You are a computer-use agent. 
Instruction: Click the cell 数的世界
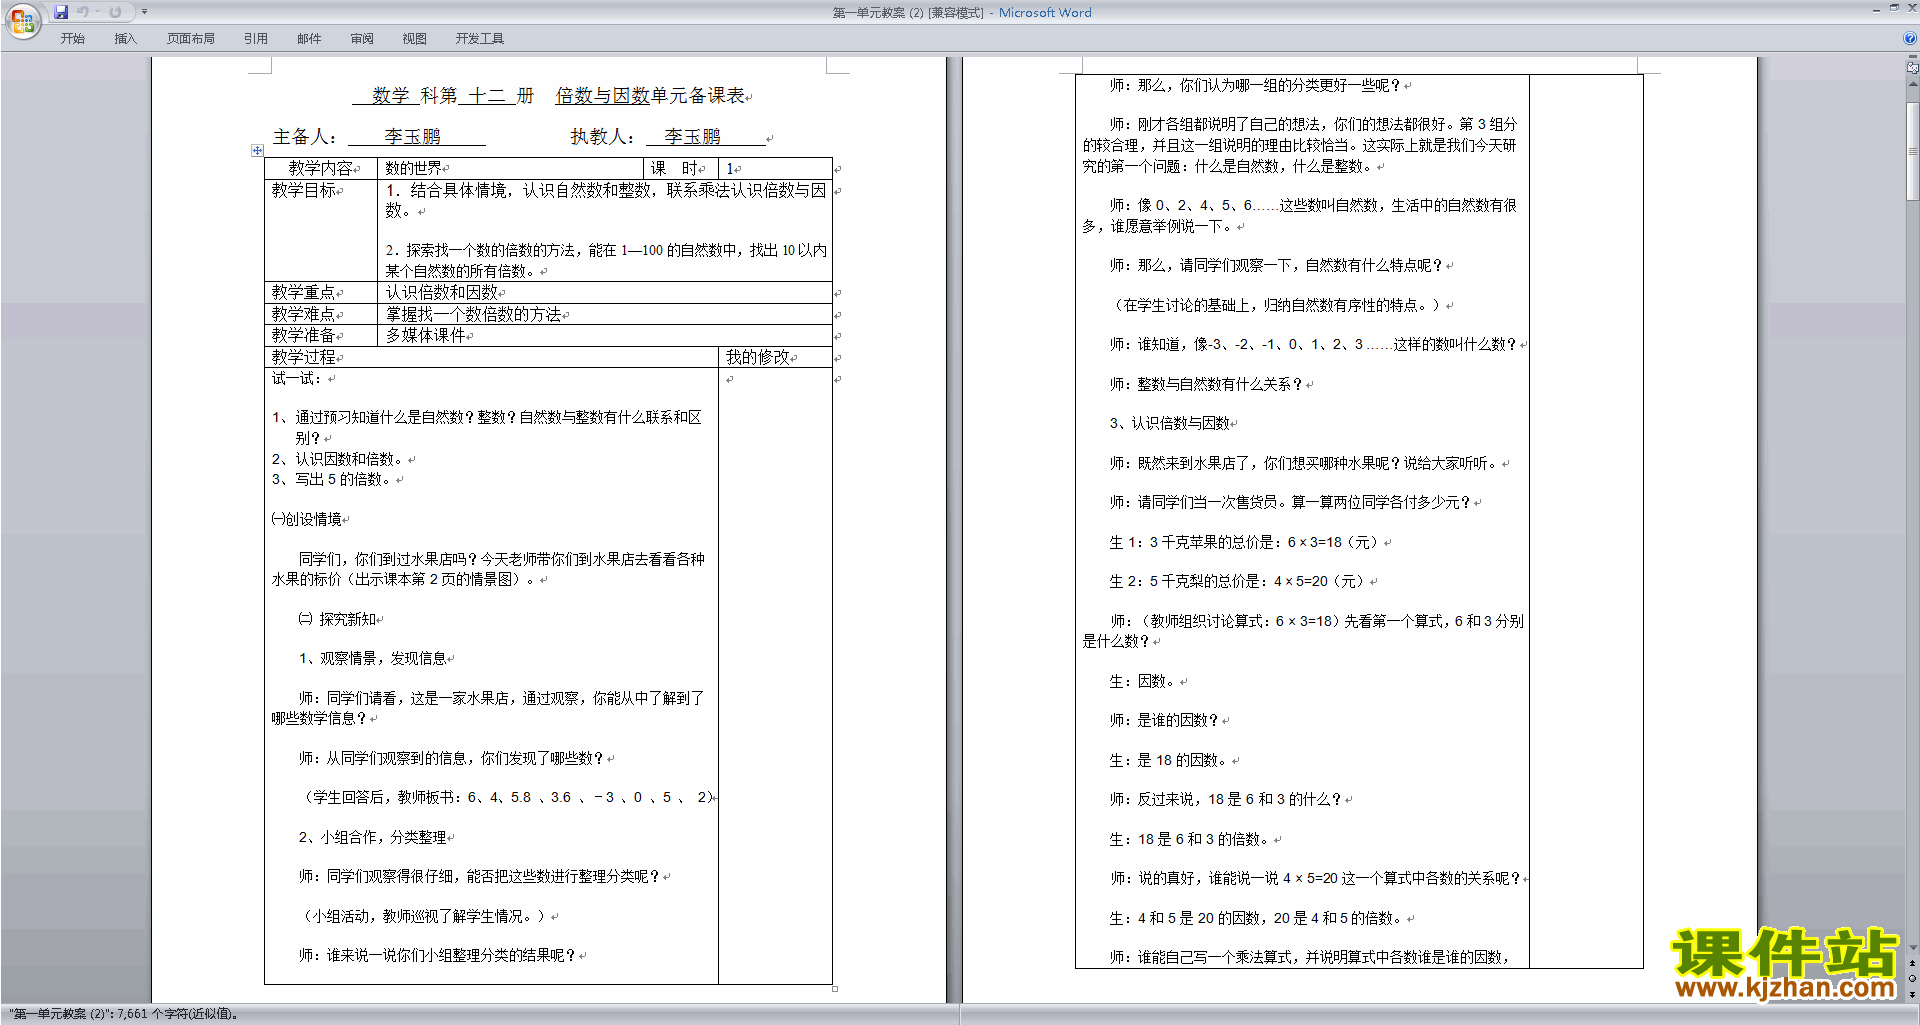511,168
